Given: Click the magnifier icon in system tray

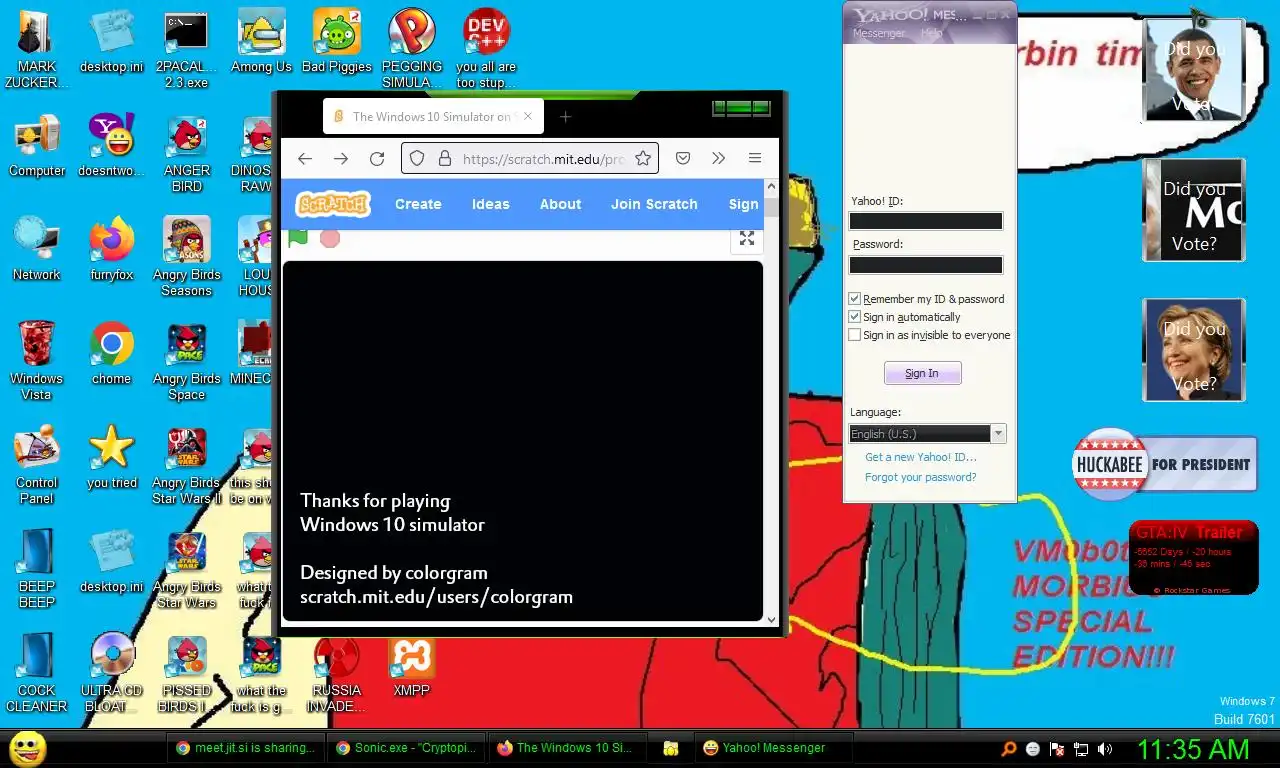Looking at the screenshot, I should [x=1009, y=748].
